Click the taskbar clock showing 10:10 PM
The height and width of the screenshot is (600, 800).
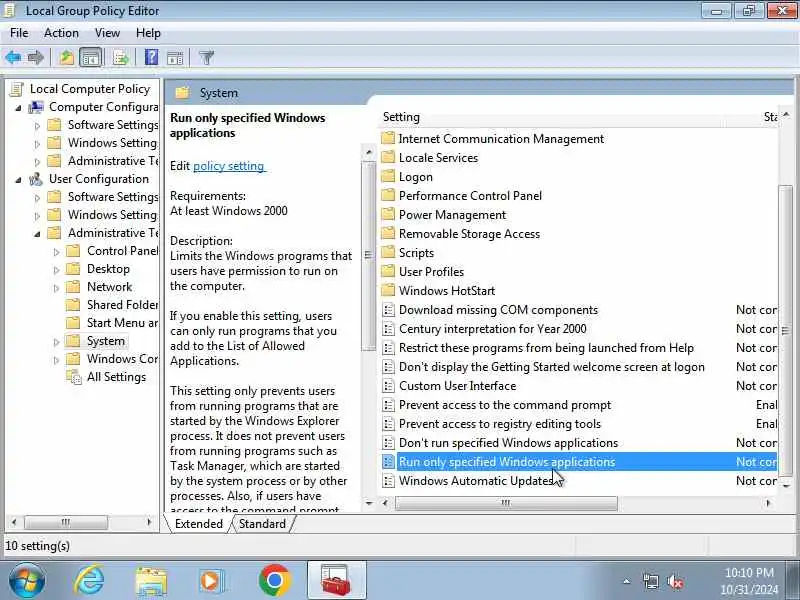(749, 573)
